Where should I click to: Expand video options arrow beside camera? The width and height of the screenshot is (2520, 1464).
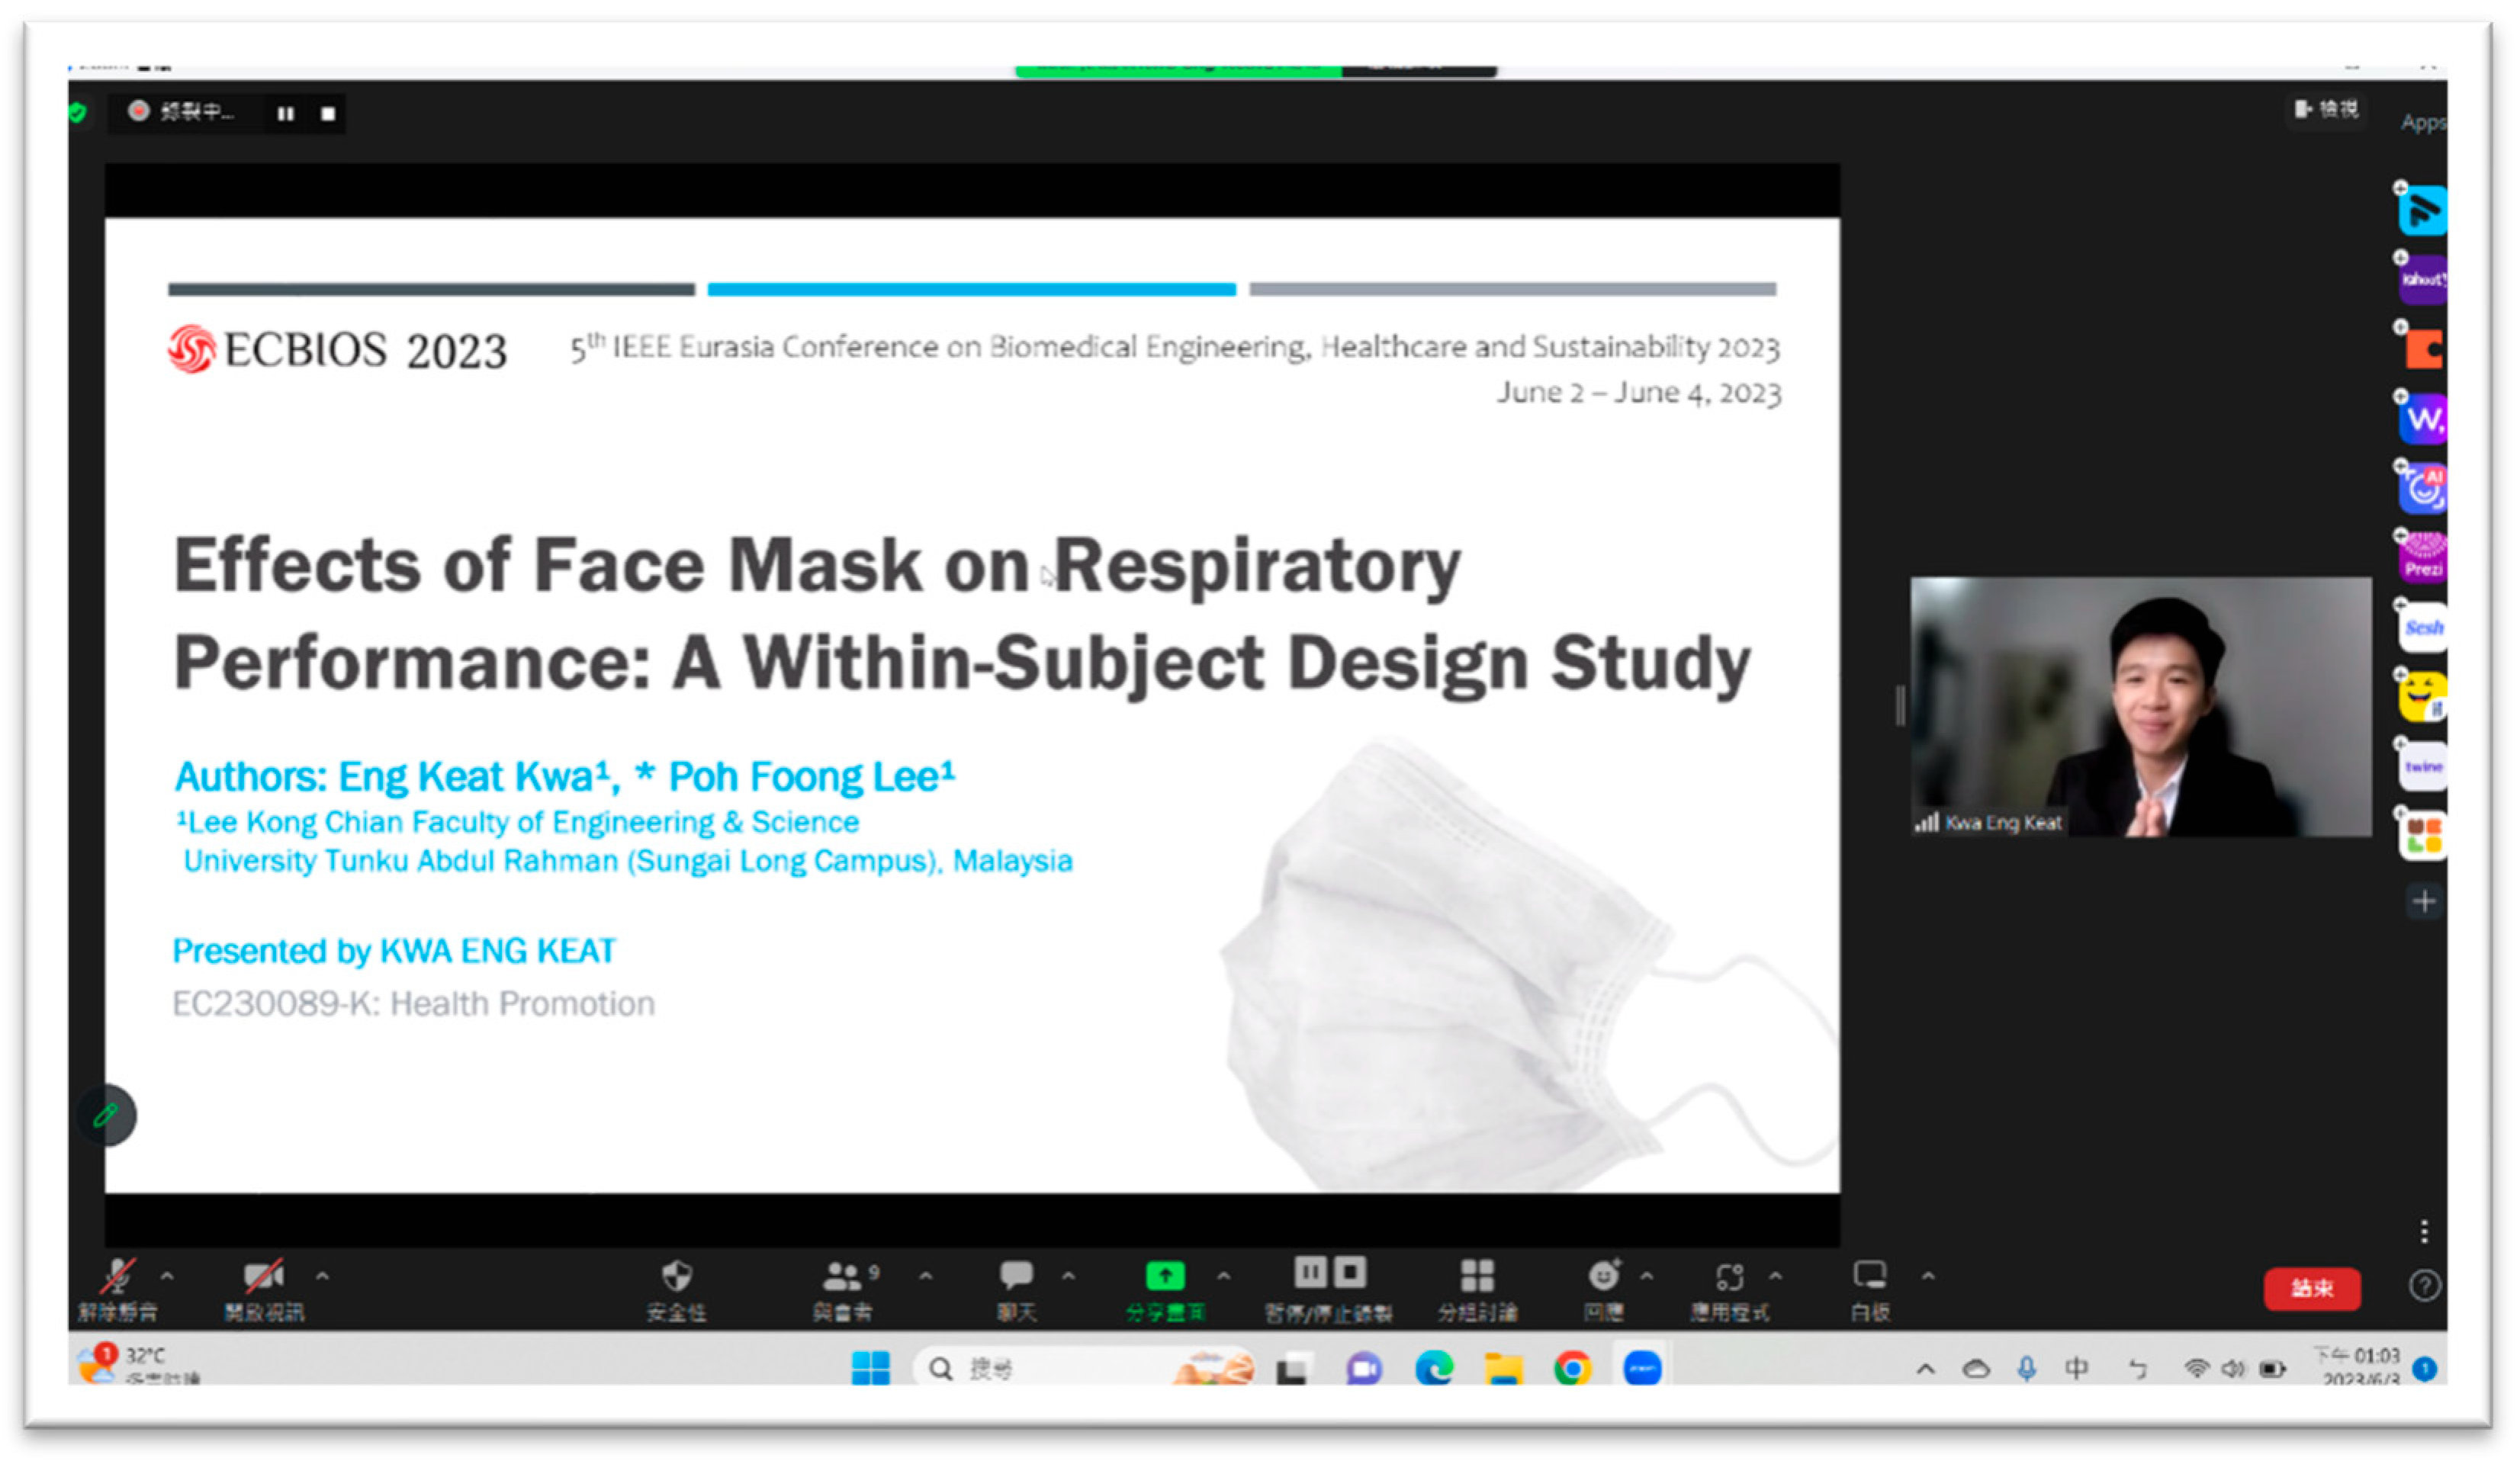[322, 1277]
